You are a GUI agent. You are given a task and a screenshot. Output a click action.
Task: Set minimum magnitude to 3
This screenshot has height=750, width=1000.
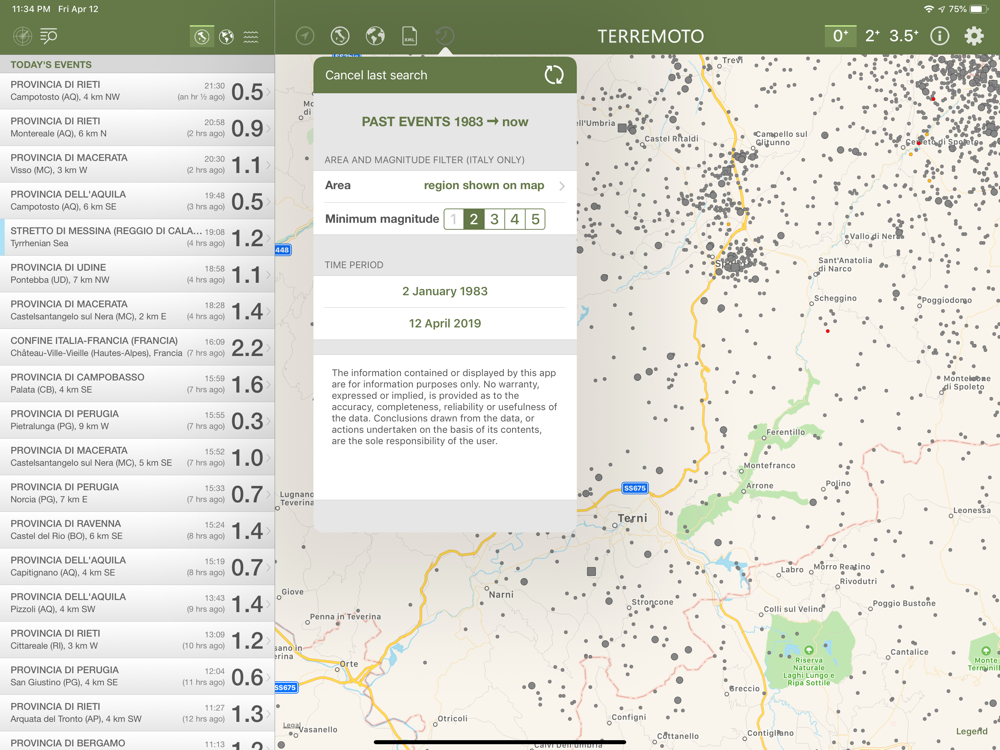tap(494, 219)
